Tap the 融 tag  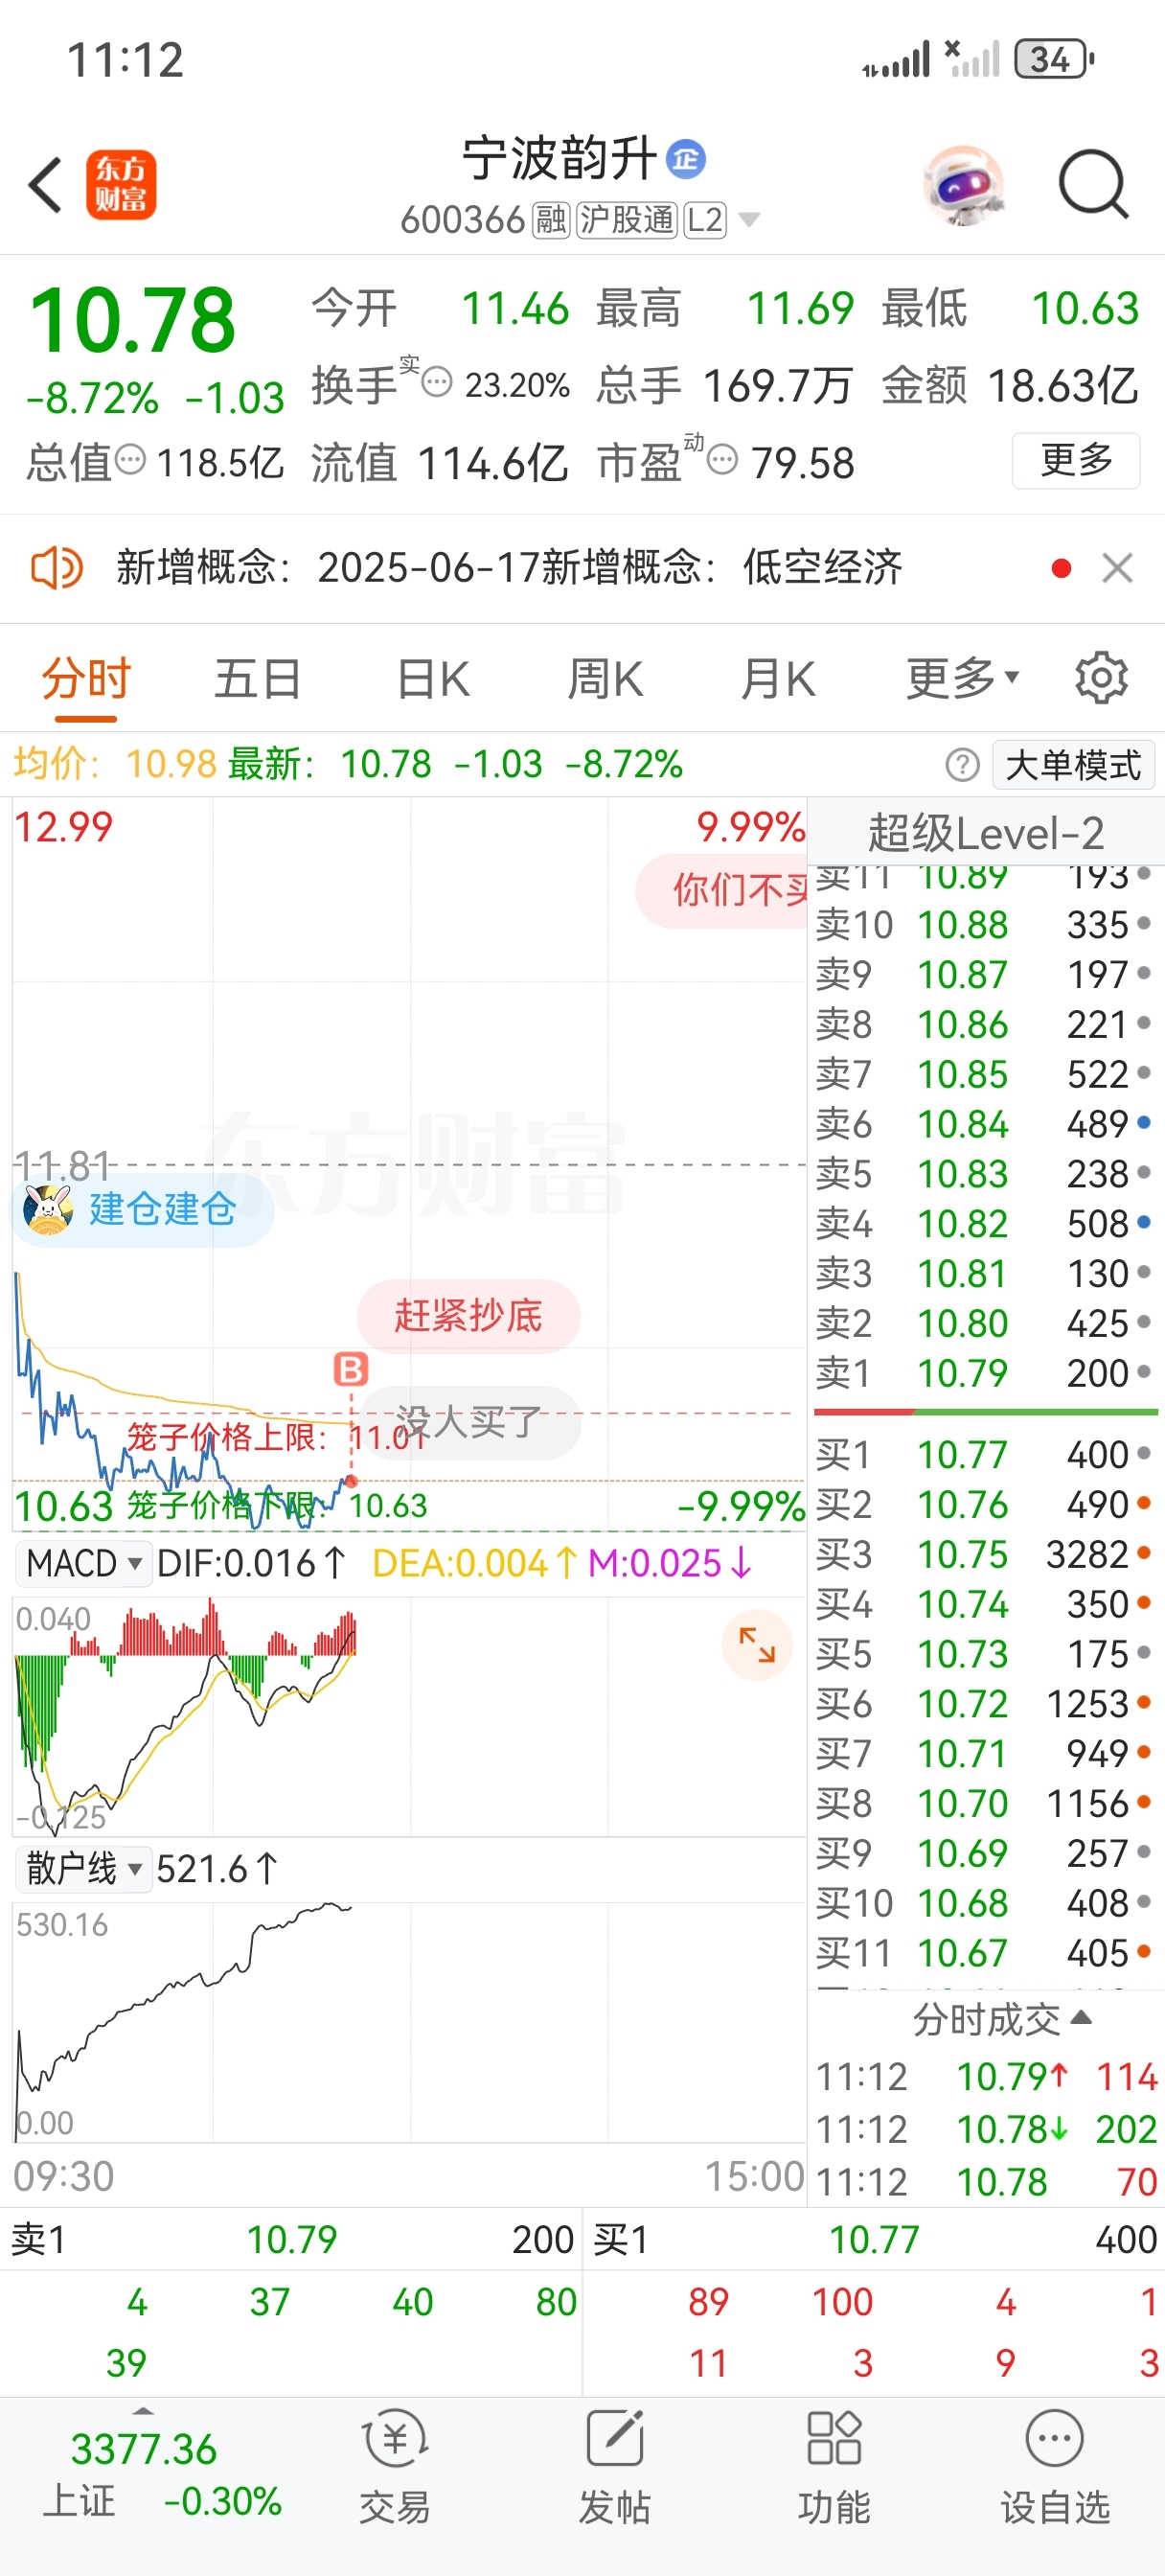pyautogui.click(x=551, y=219)
